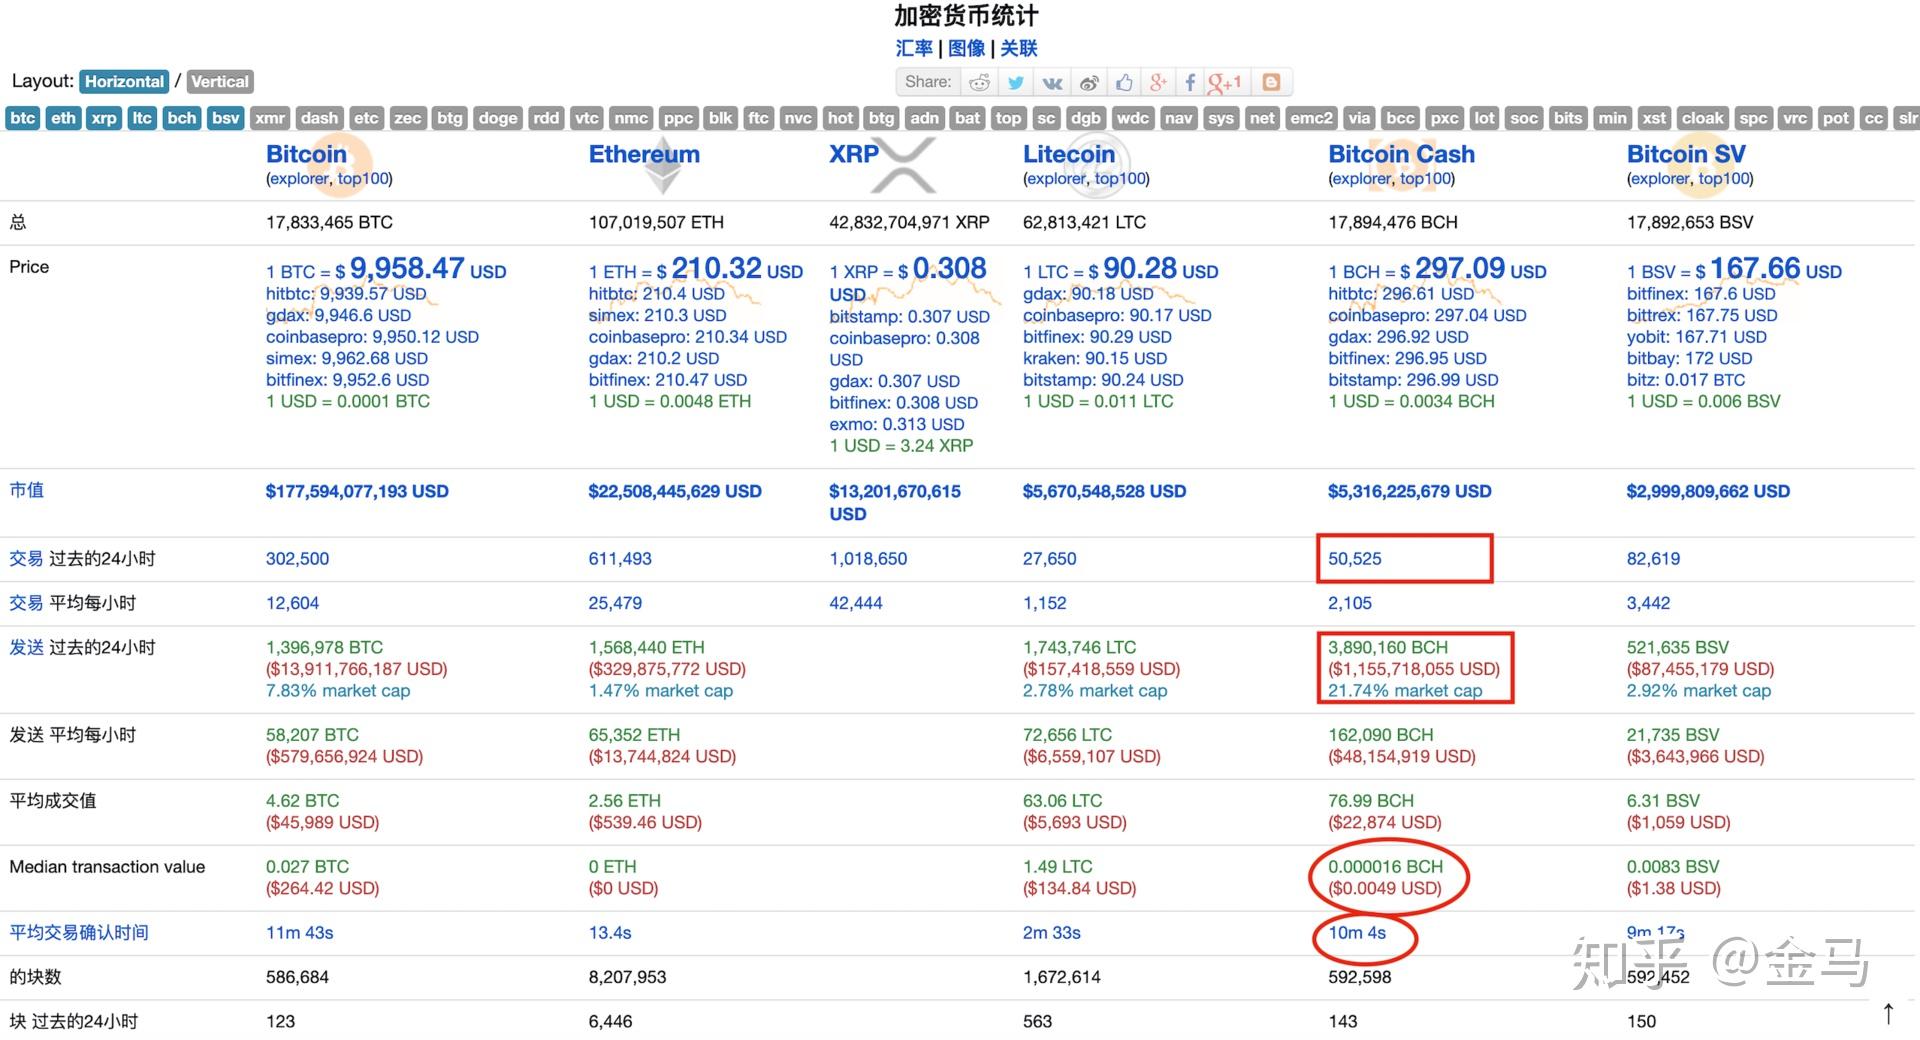Share page on Weibo
The image size is (1920, 1040).
[1088, 82]
